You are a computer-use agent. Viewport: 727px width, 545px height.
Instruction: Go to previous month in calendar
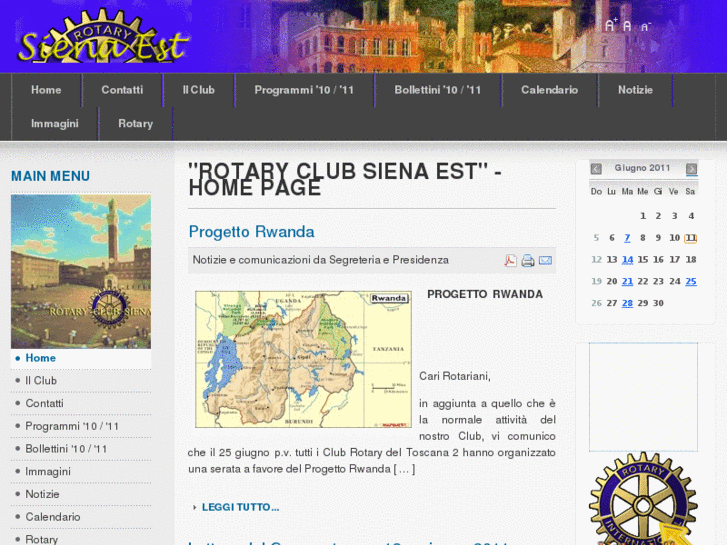(596, 168)
